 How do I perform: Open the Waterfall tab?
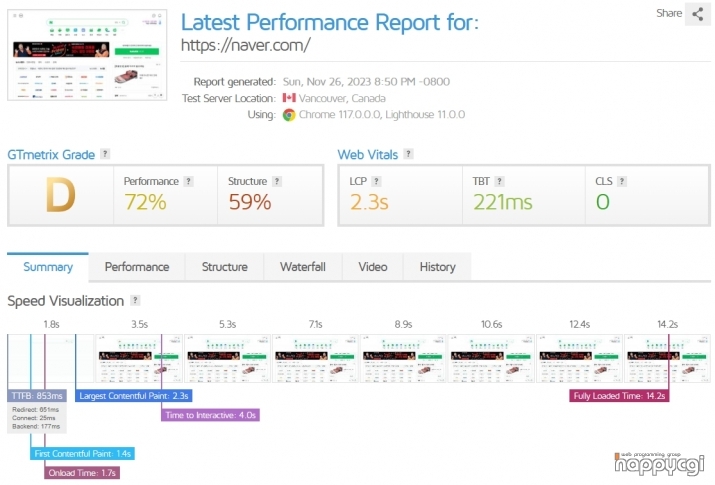303,267
